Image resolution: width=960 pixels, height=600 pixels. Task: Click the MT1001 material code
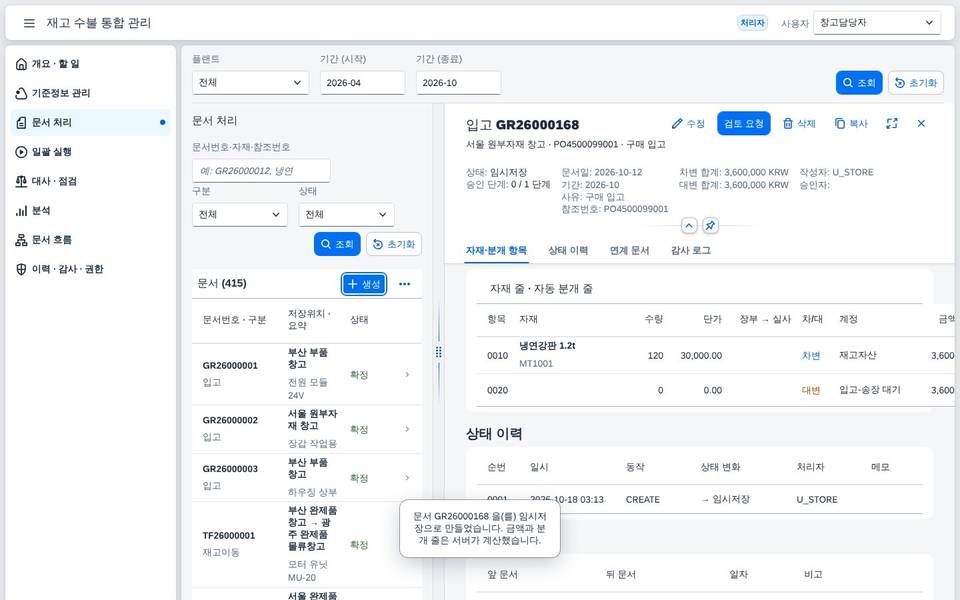(x=536, y=364)
